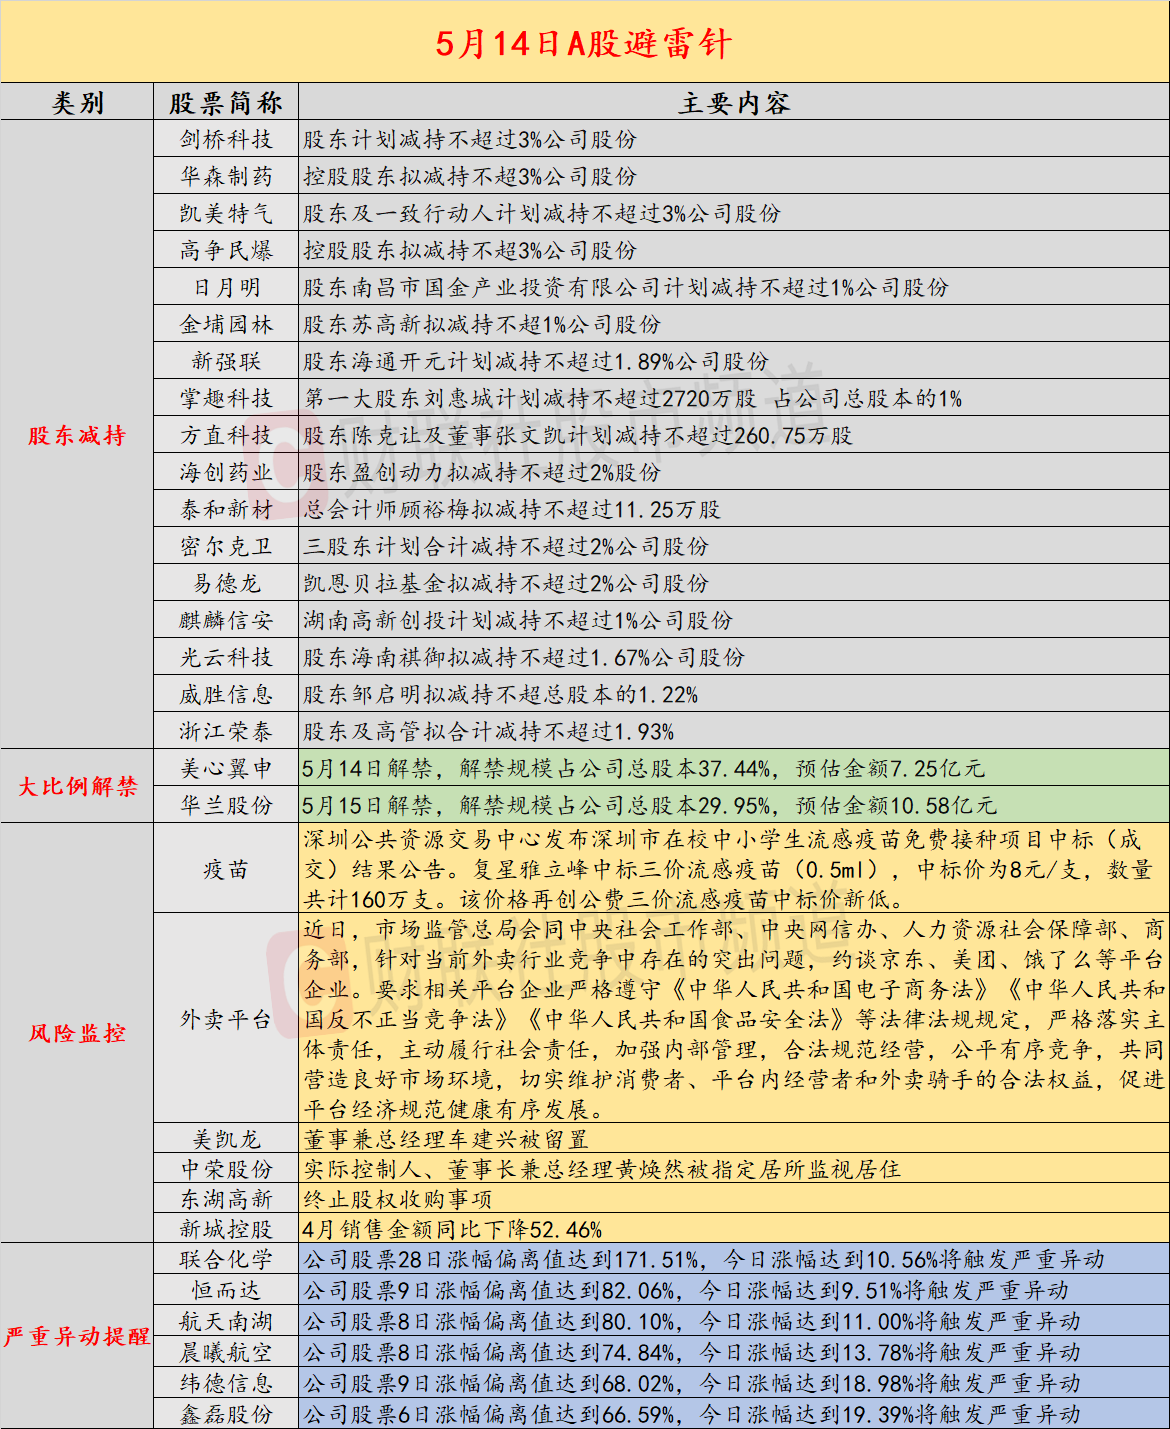Image resolution: width=1170 pixels, height=1429 pixels.
Task: Select stock name 美心翼申
Action: (x=226, y=768)
